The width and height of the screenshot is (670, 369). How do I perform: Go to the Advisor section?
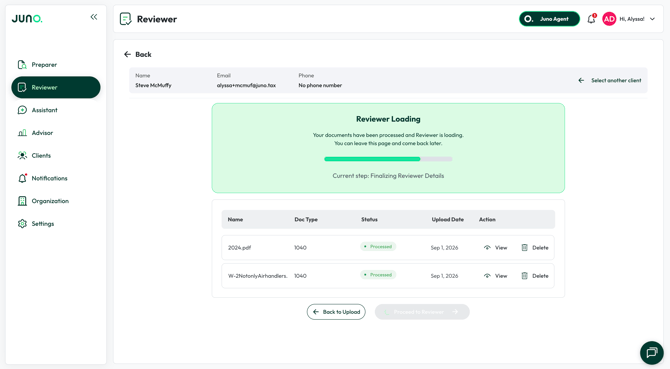(x=56, y=133)
